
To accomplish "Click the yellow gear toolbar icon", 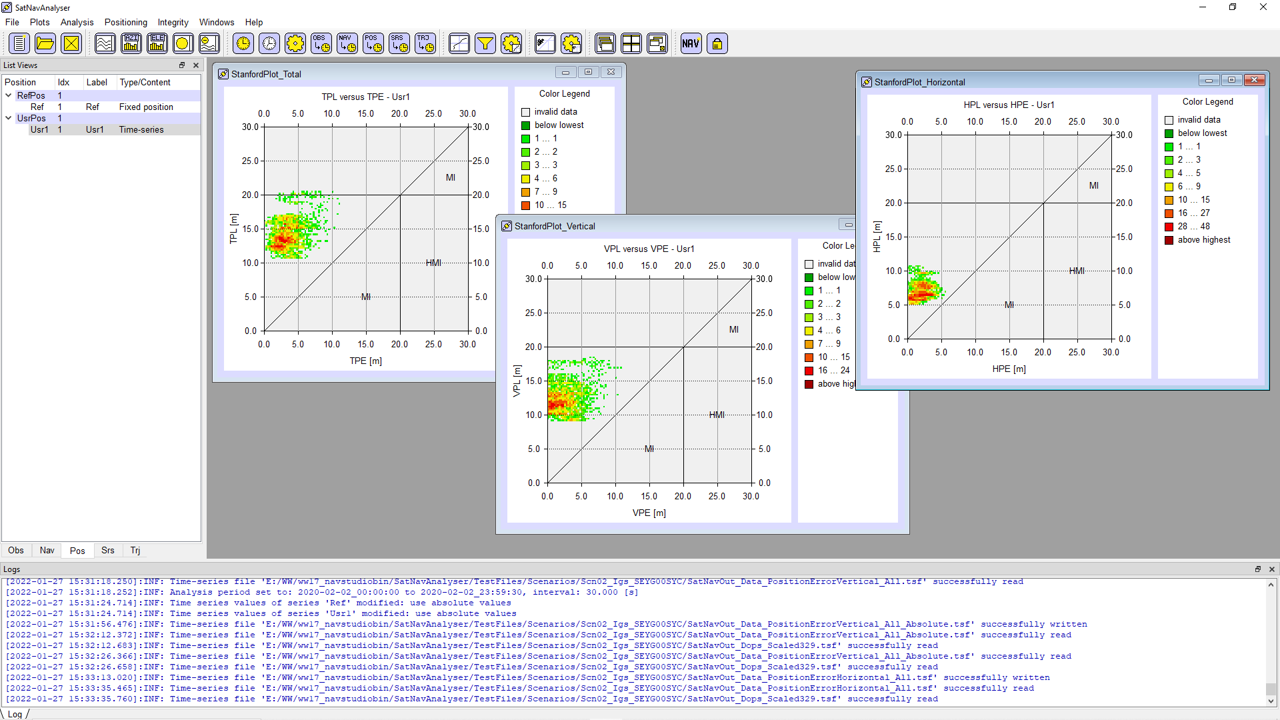I will click(x=295, y=43).
